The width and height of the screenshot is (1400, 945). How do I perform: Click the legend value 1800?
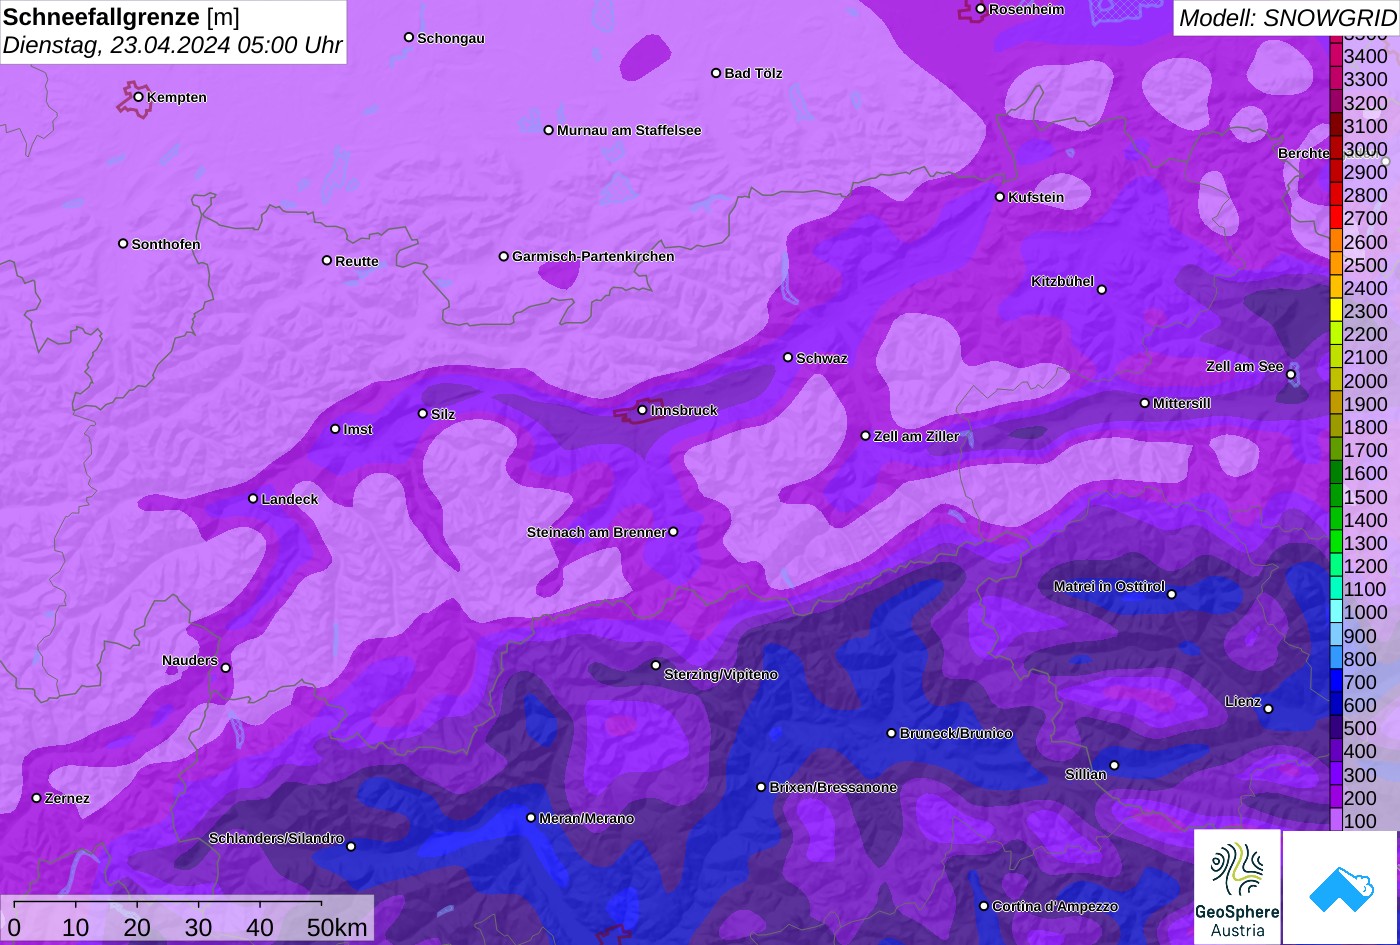(x=1366, y=428)
